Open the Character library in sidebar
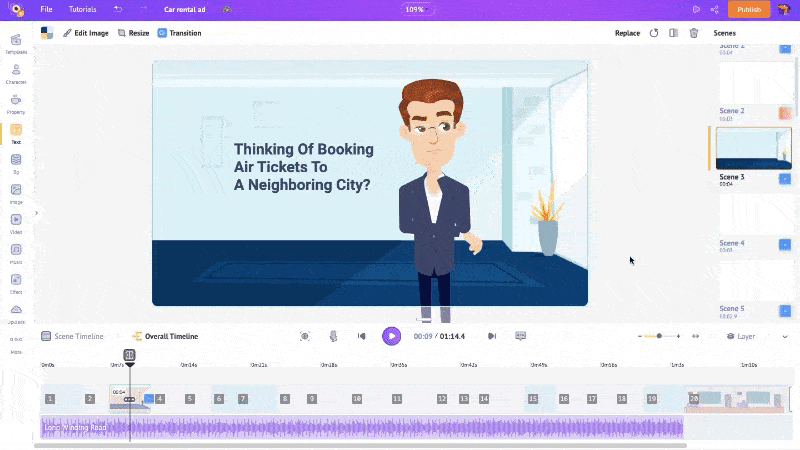The width and height of the screenshot is (800, 450). [16, 73]
